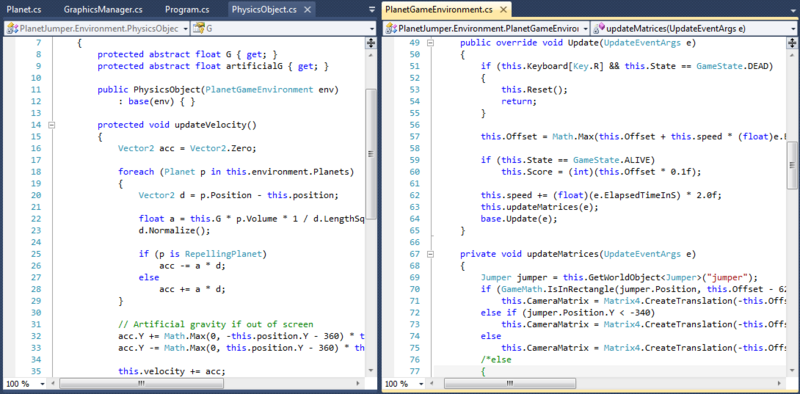Click the class icon in left type dropdown
The image size is (800, 394).
pos(12,29)
